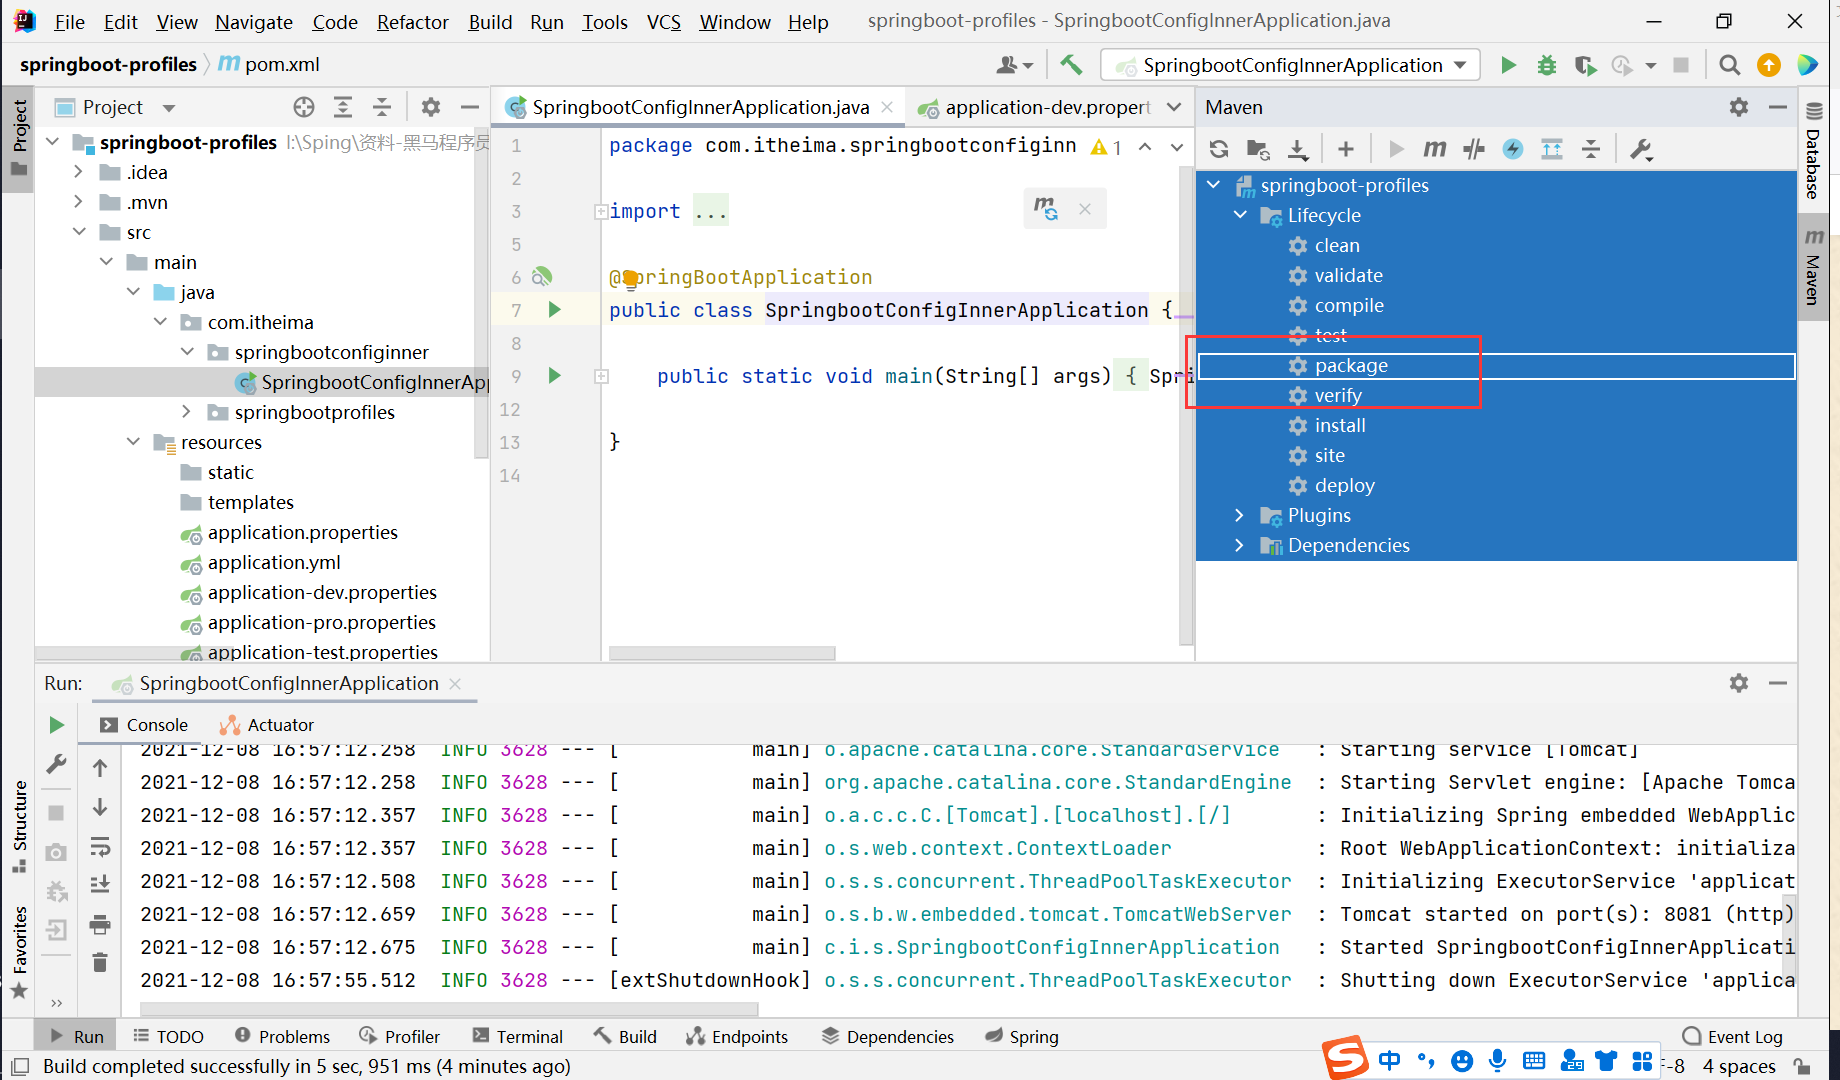Collapse Maven Lifecycle node

1240,215
